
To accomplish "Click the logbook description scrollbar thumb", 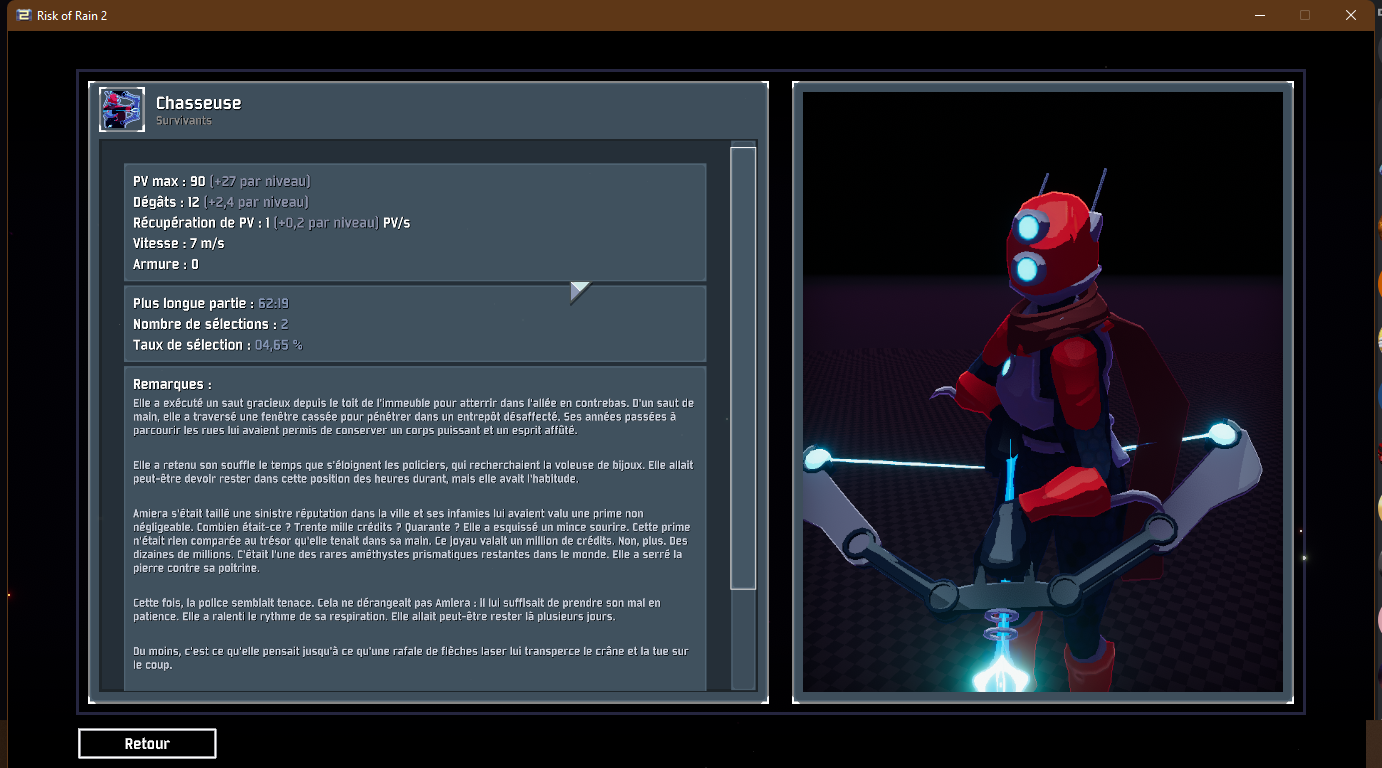I will coord(743,368).
